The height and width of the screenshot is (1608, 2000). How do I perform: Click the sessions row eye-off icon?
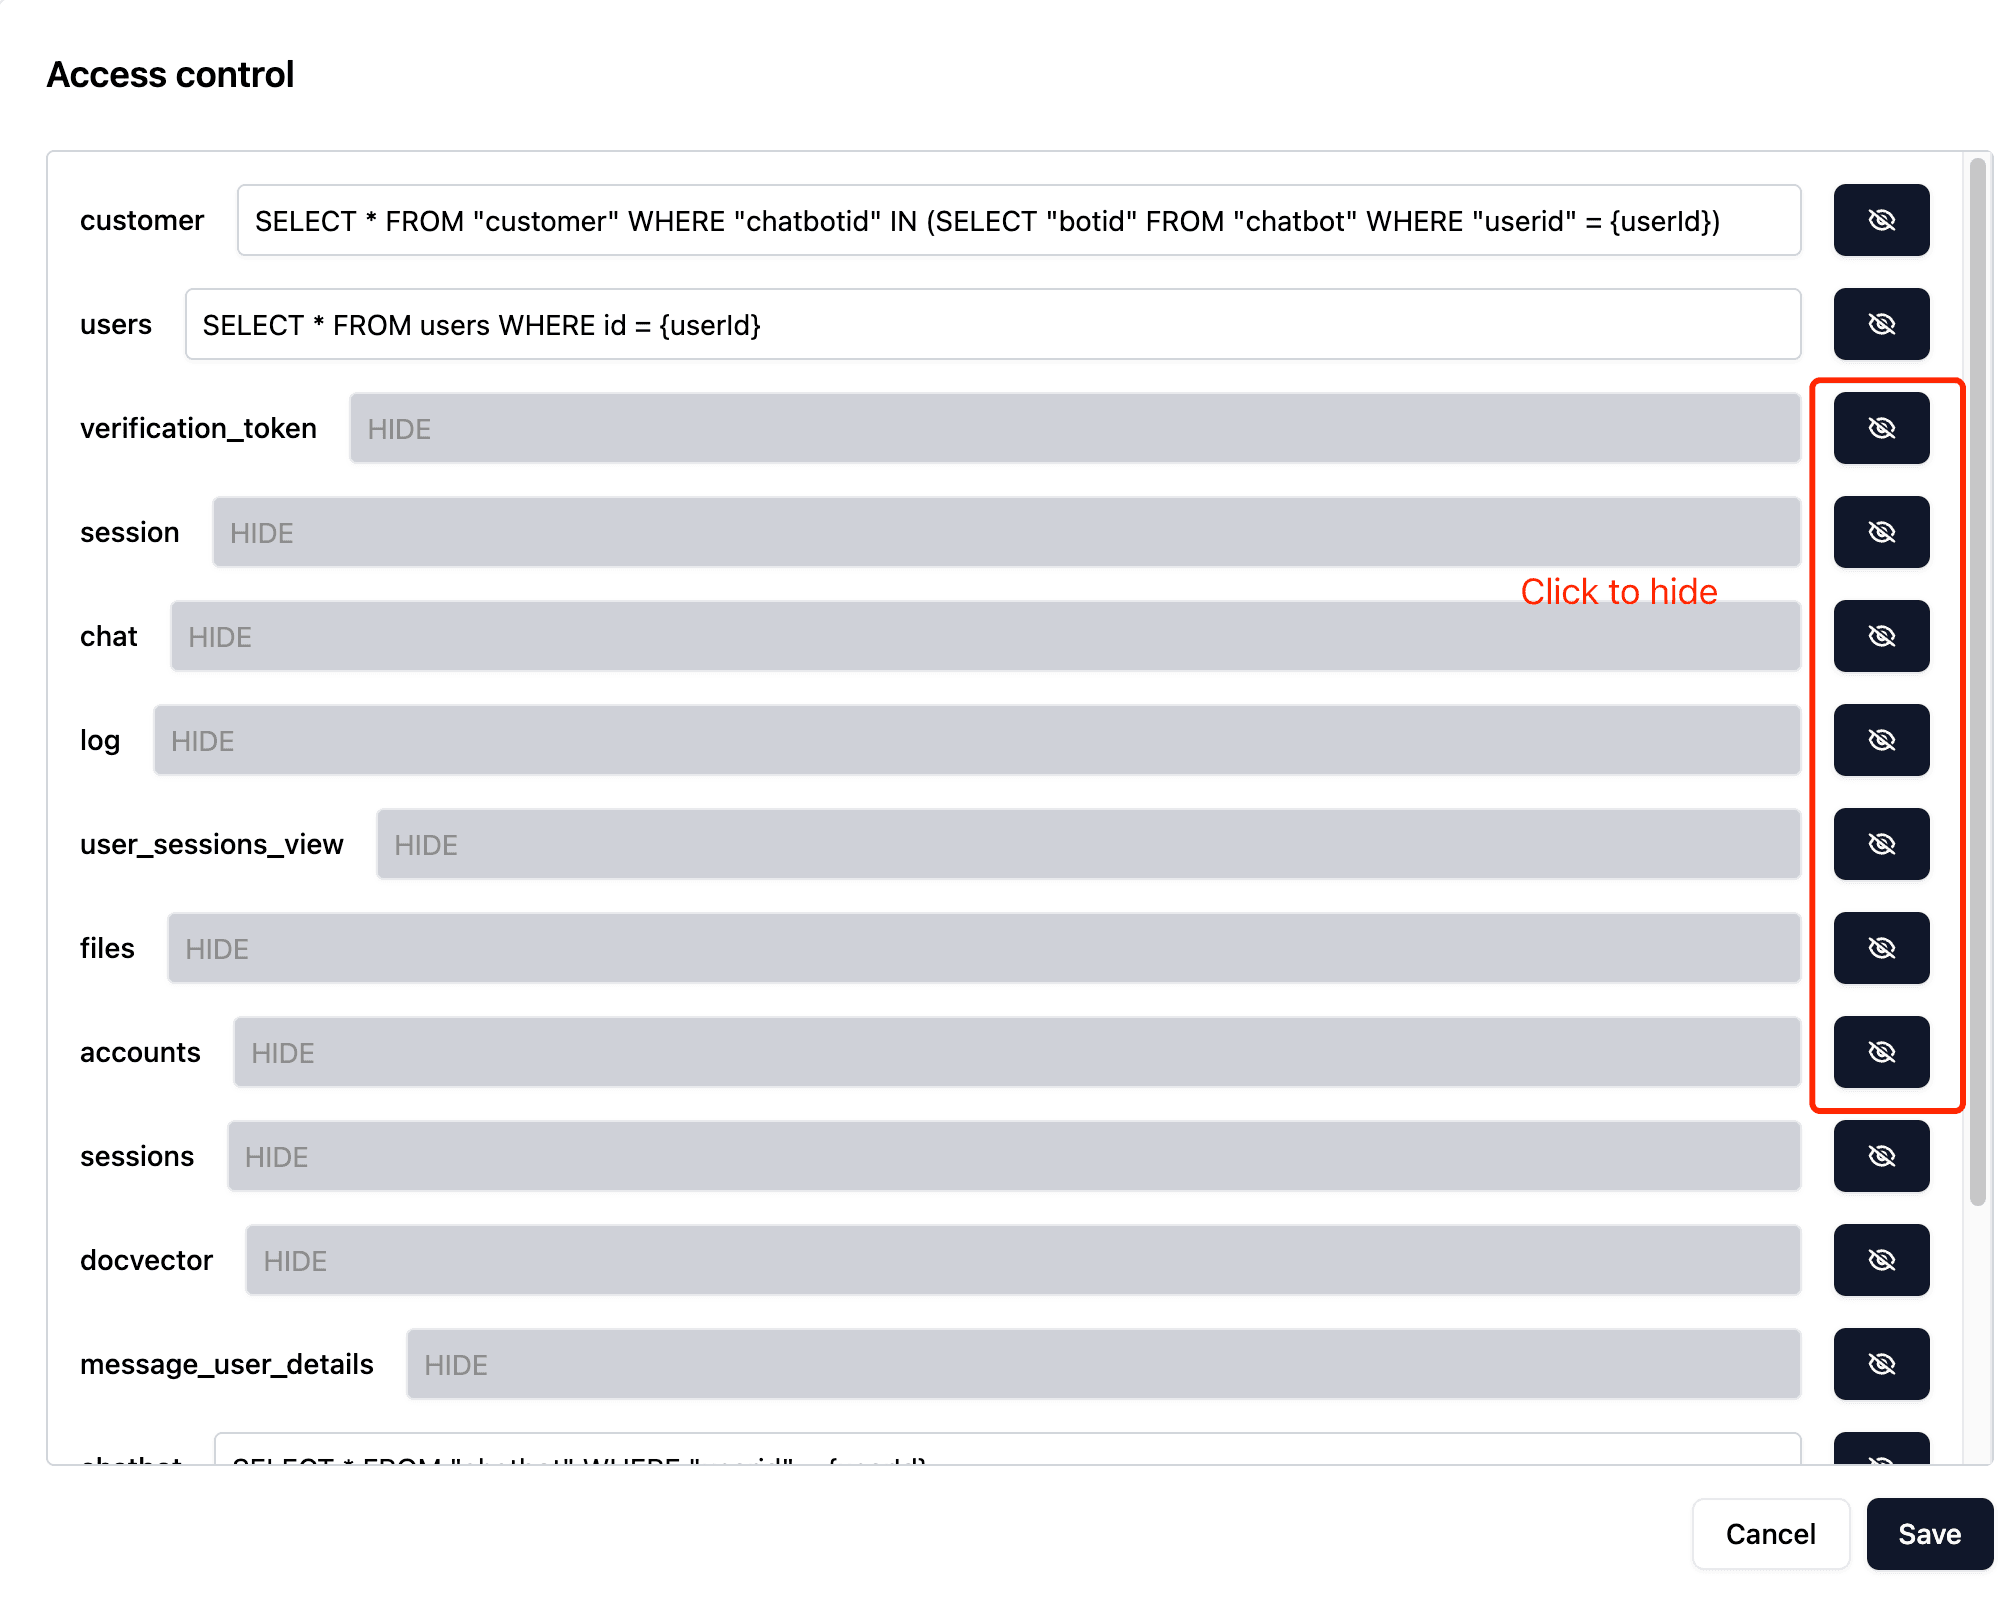pos(1880,1156)
